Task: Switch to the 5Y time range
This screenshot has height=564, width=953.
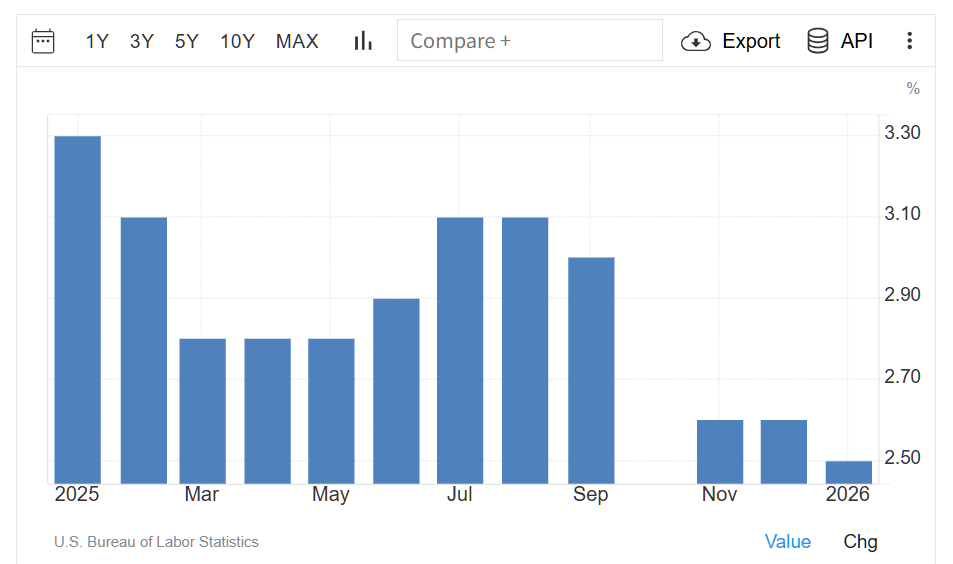Action: [x=187, y=41]
